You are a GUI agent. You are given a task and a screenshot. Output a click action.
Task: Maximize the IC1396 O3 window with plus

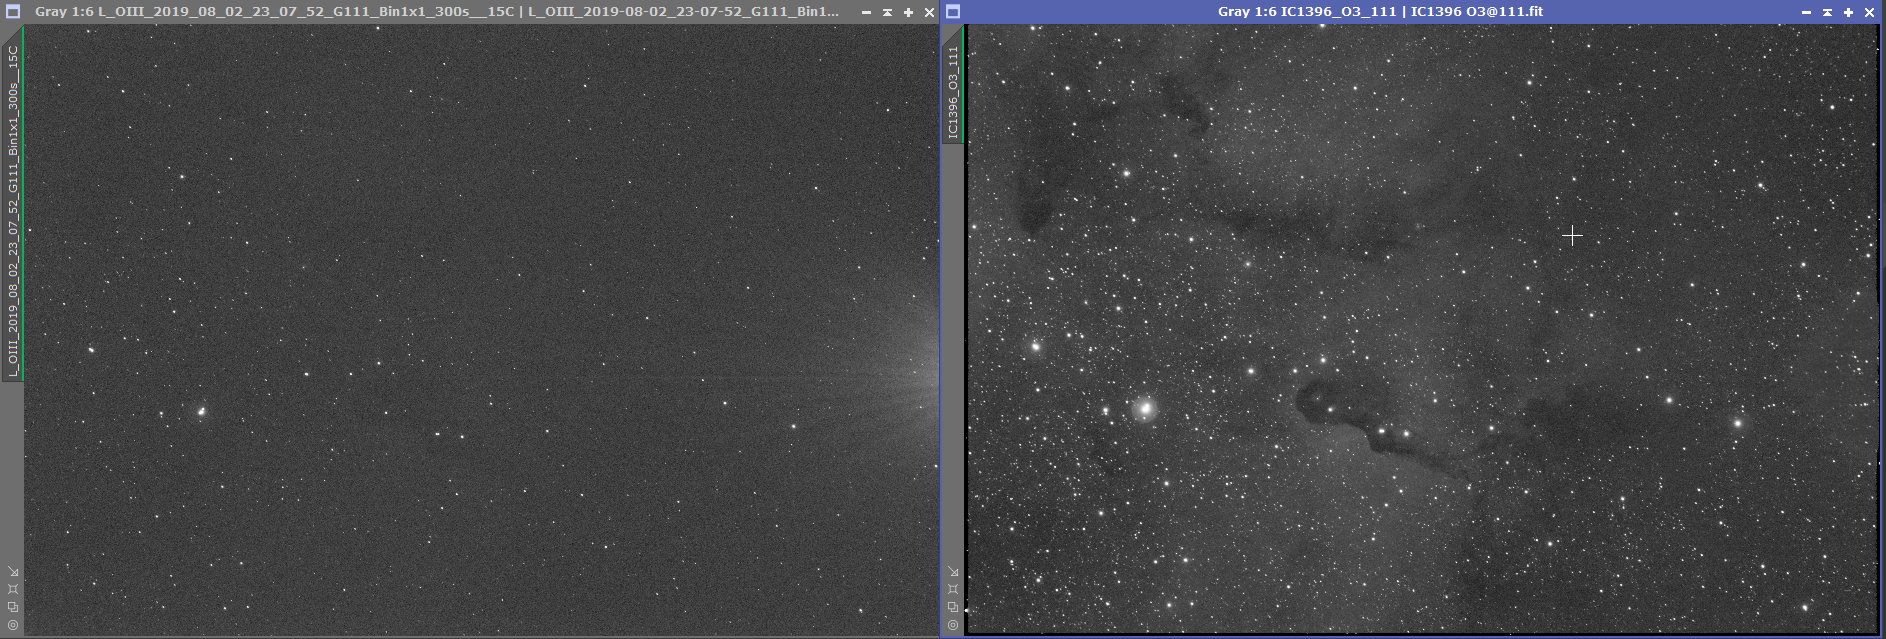pyautogui.click(x=1848, y=12)
